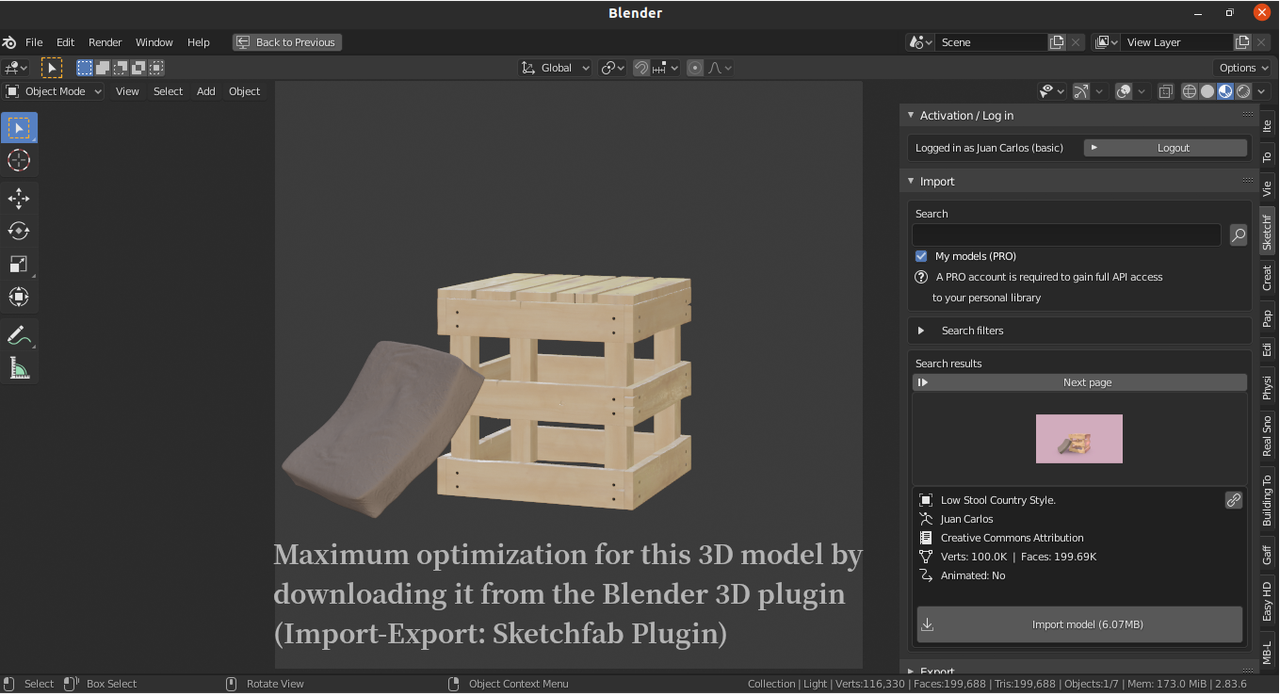Select the Annotate pencil tool
This screenshot has width=1280, height=695.
(x=19, y=336)
